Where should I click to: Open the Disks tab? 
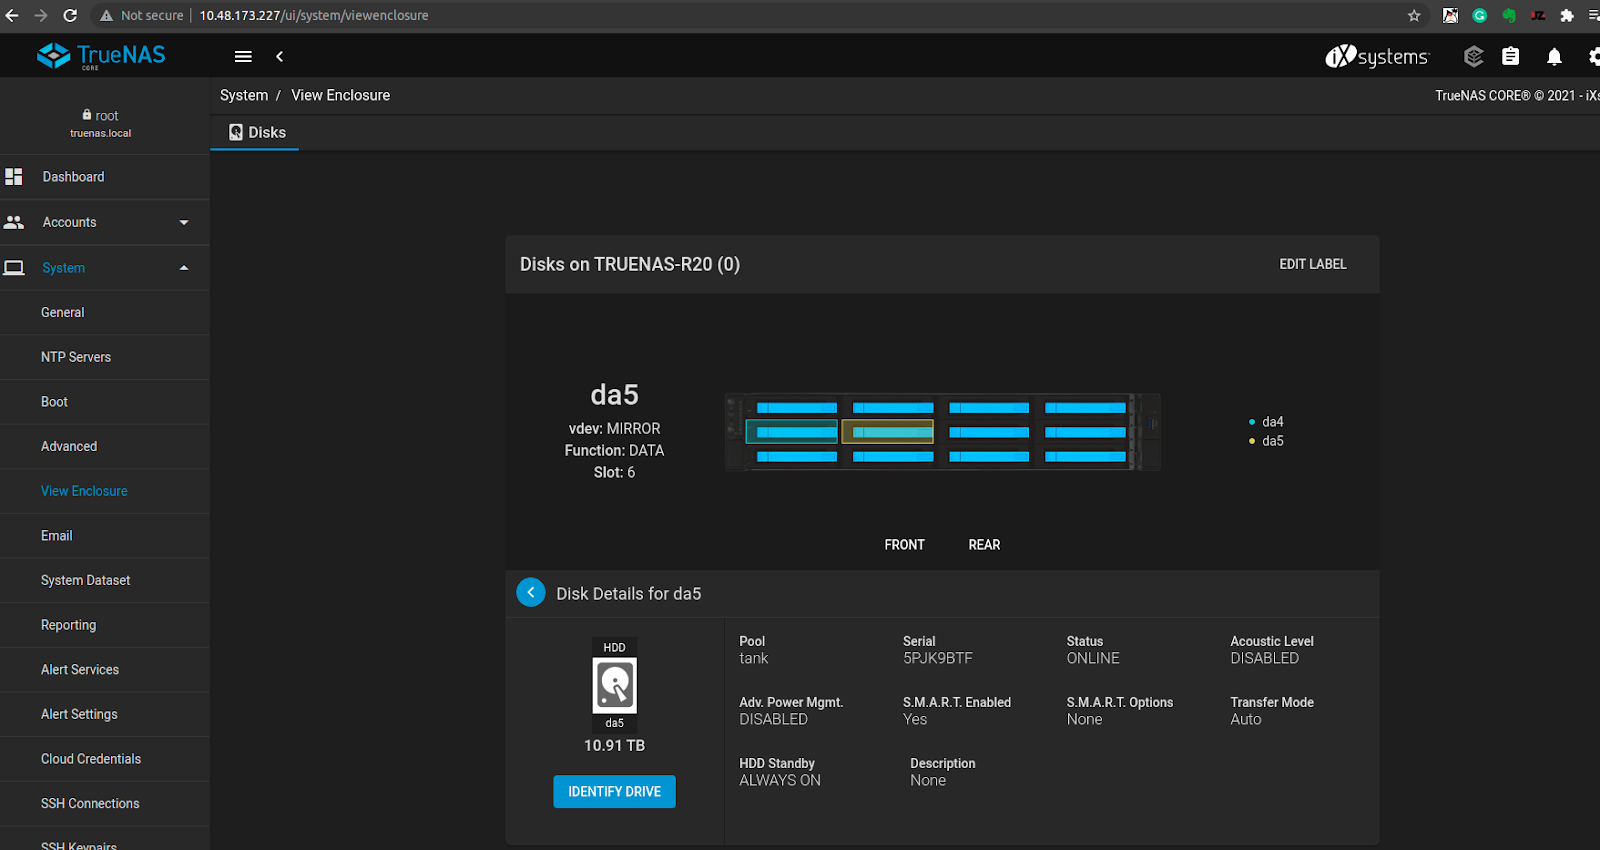click(257, 133)
